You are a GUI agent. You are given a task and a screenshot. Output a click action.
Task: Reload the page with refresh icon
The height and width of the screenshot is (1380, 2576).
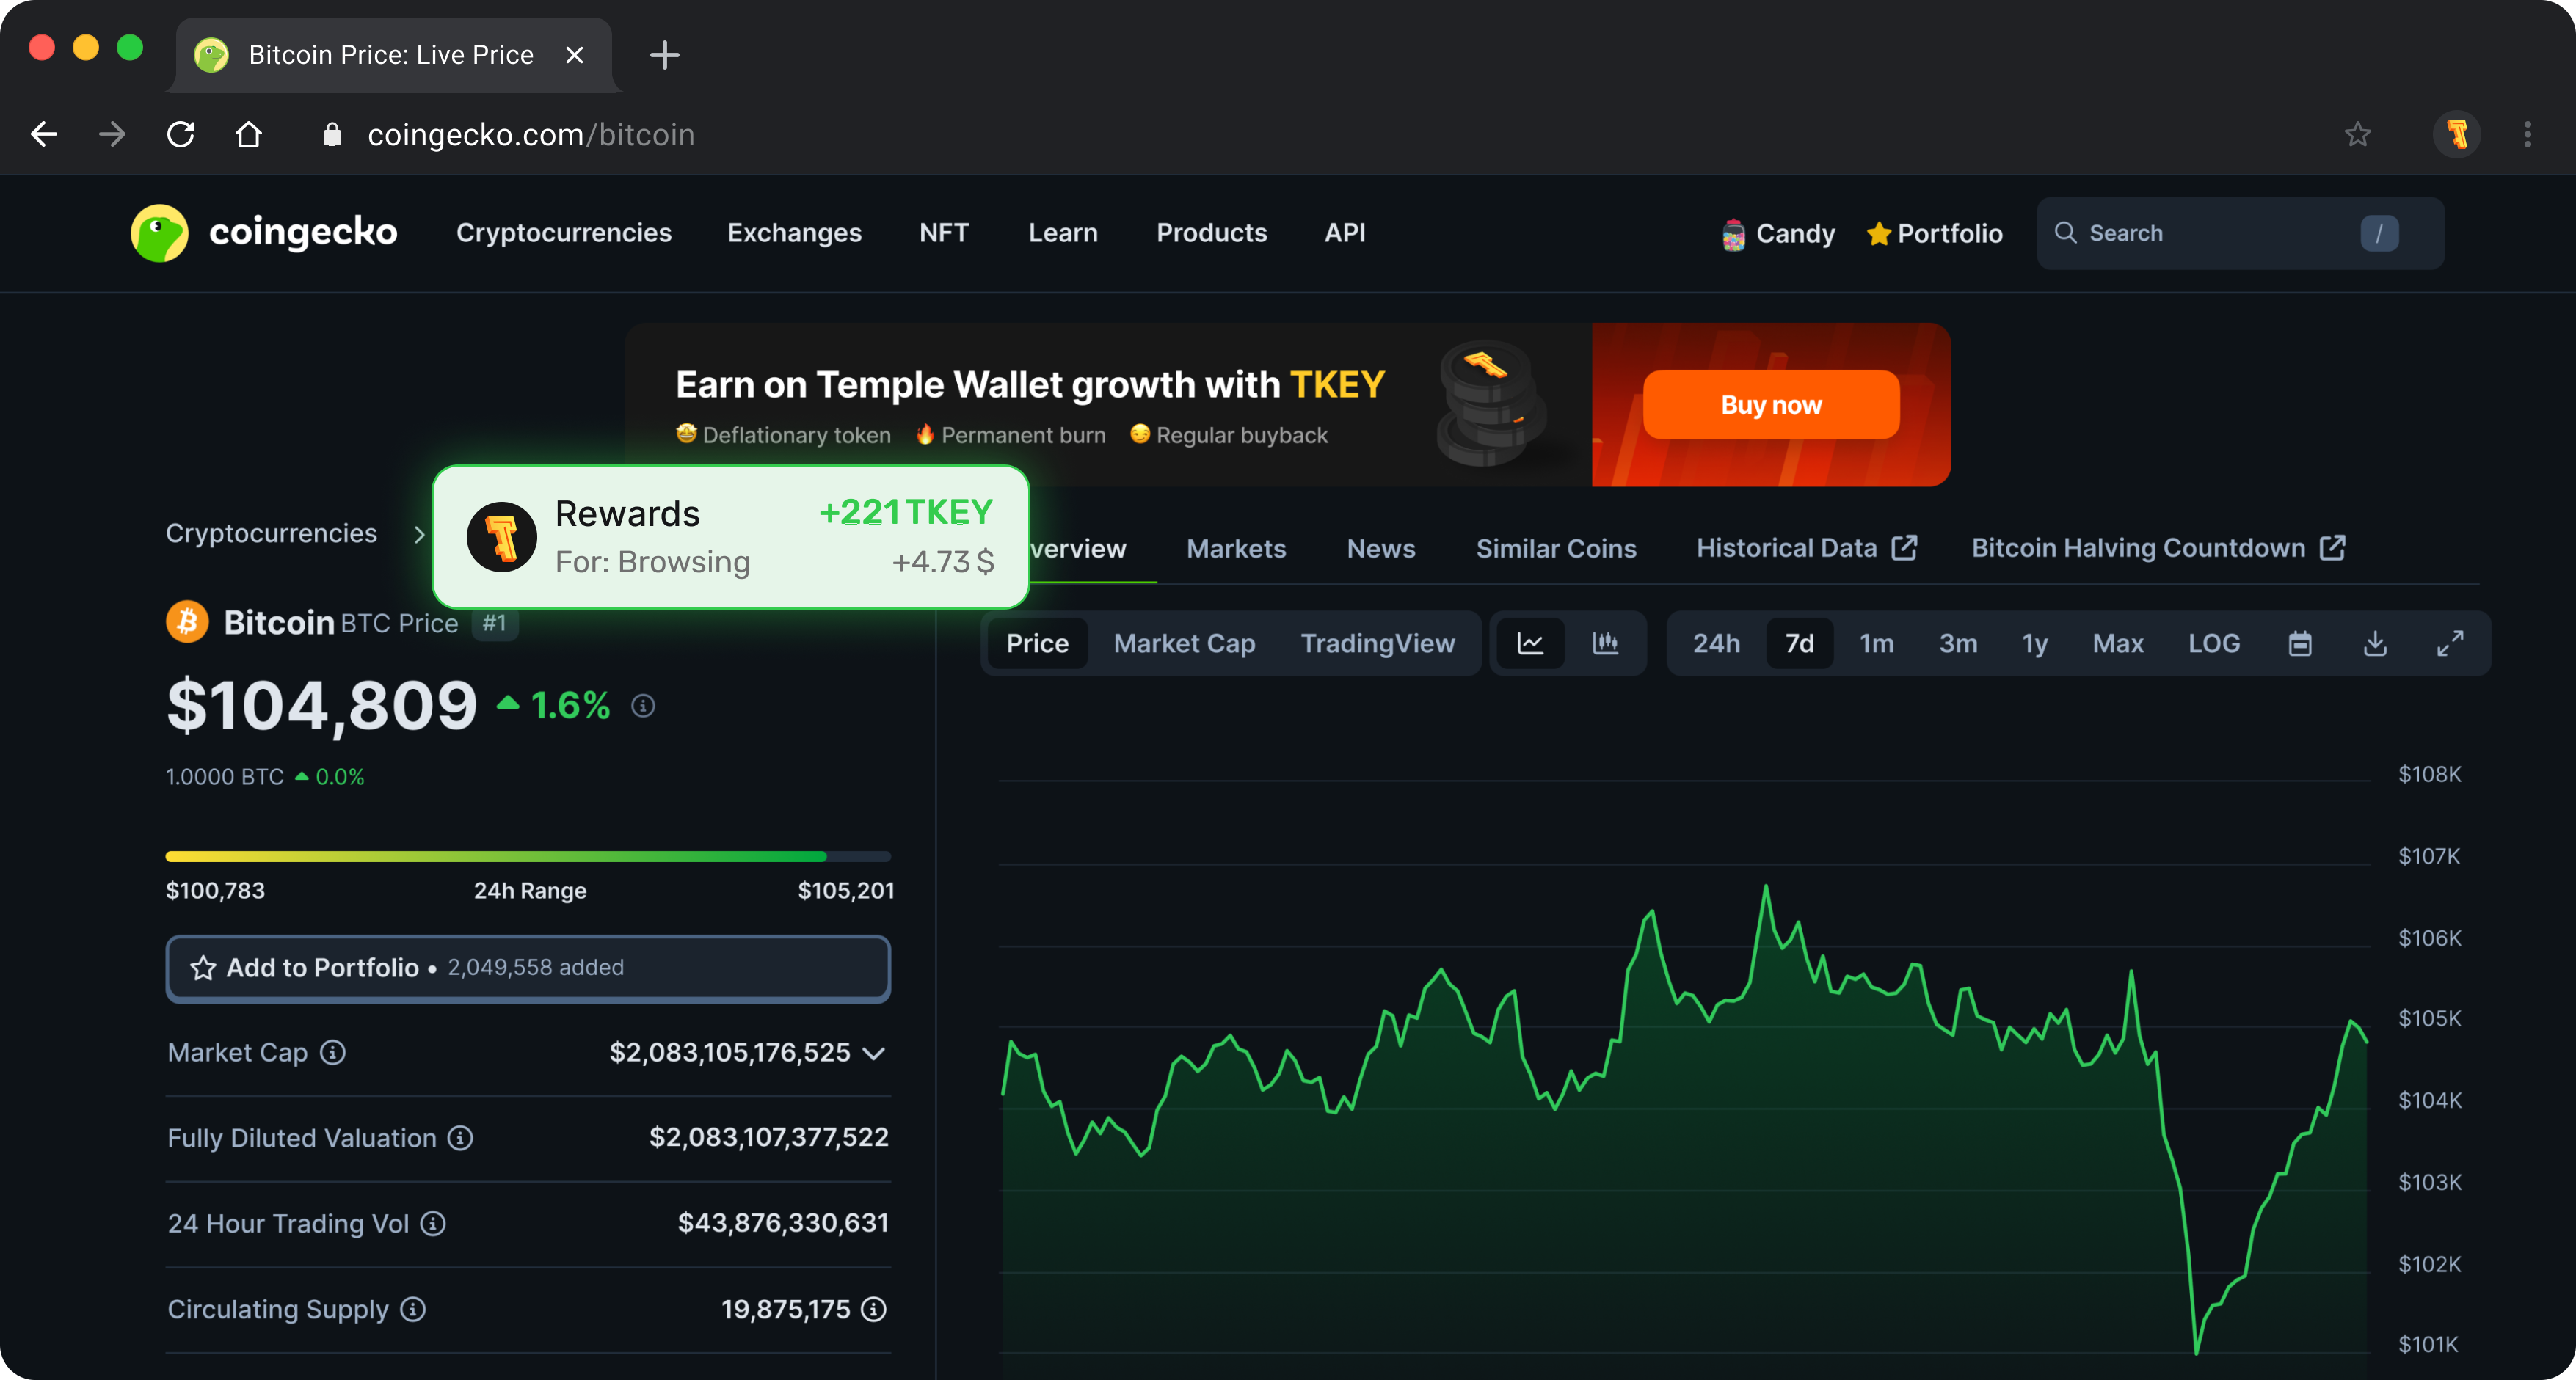pyautogui.click(x=180, y=134)
